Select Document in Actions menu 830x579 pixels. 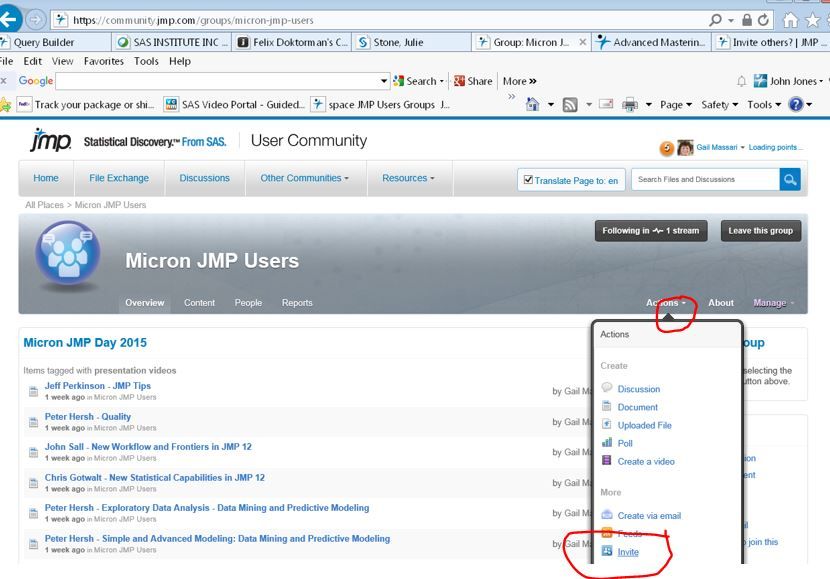[637, 407]
